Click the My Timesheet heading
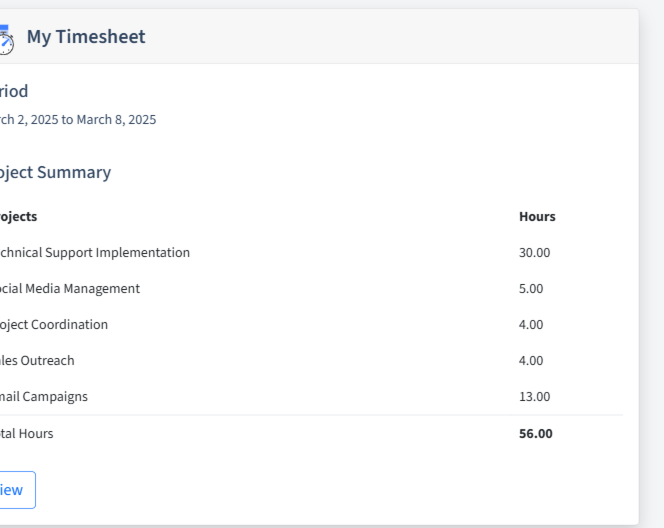The image size is (664, 528). coord(86,36)
